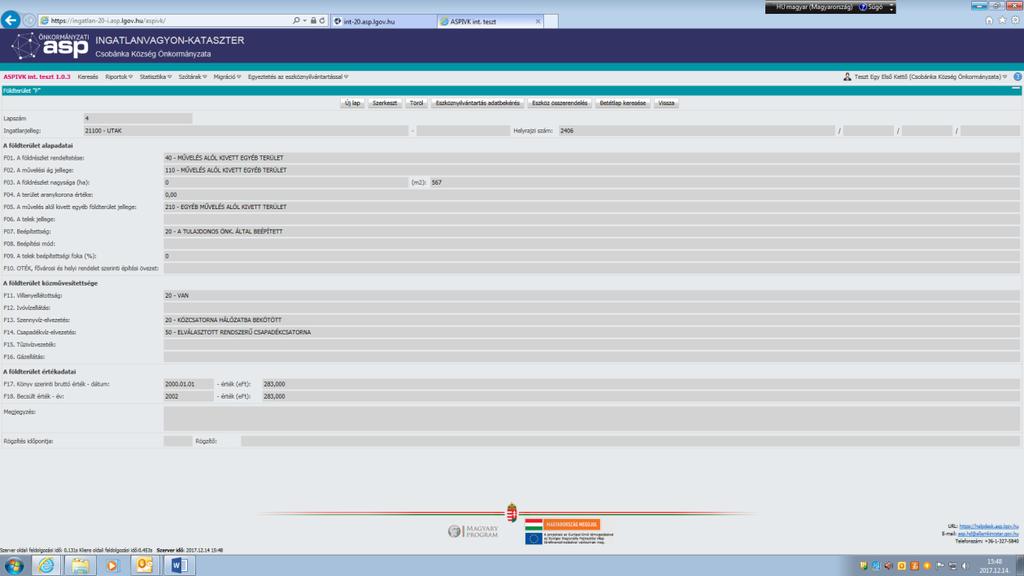Image resolution: width=1024 pixels, height=576 pixels.
Task: Click the ASPIVK int. teszt 1.0.3 title
Action: [37, 76]
